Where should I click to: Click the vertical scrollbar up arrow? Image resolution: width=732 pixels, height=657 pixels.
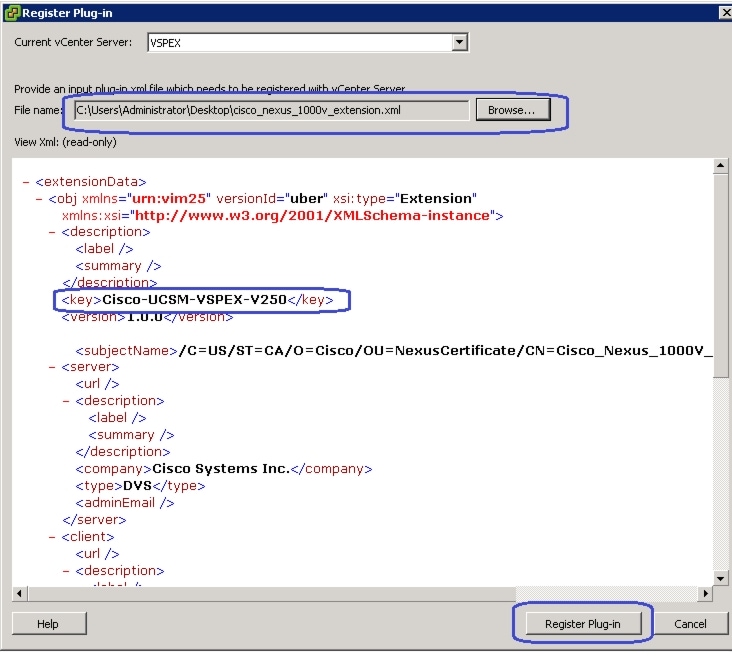point(720,166)
